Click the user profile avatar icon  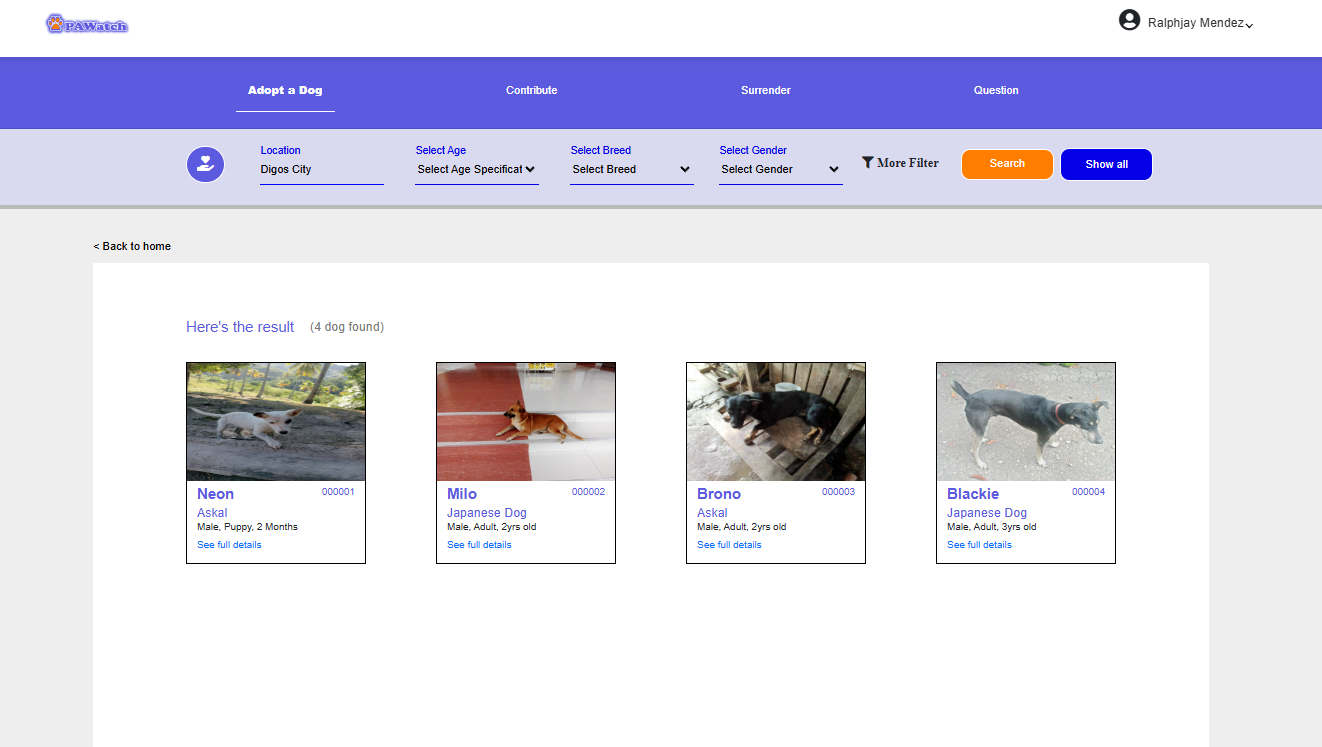1129,20
